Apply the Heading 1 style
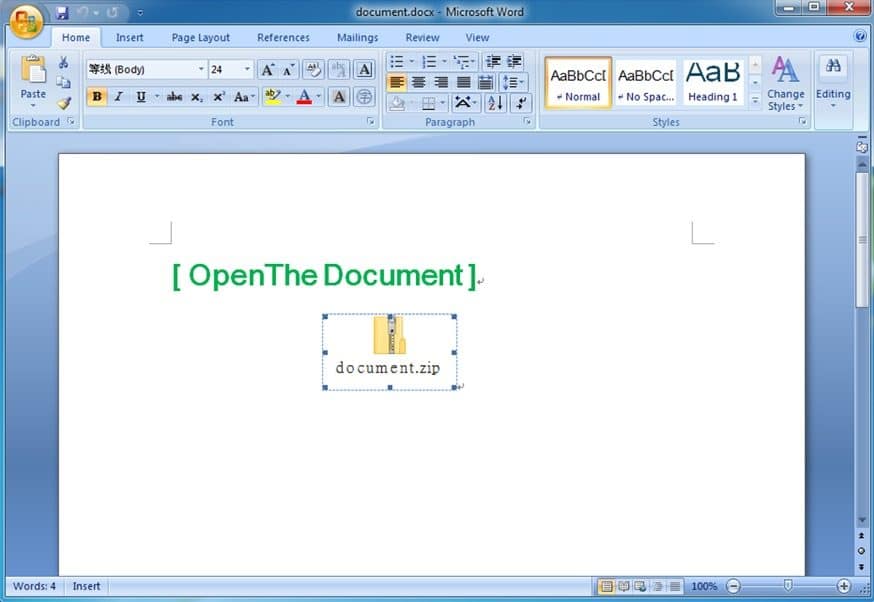Viewport: 874px width, 602px height. click(713, 81)
